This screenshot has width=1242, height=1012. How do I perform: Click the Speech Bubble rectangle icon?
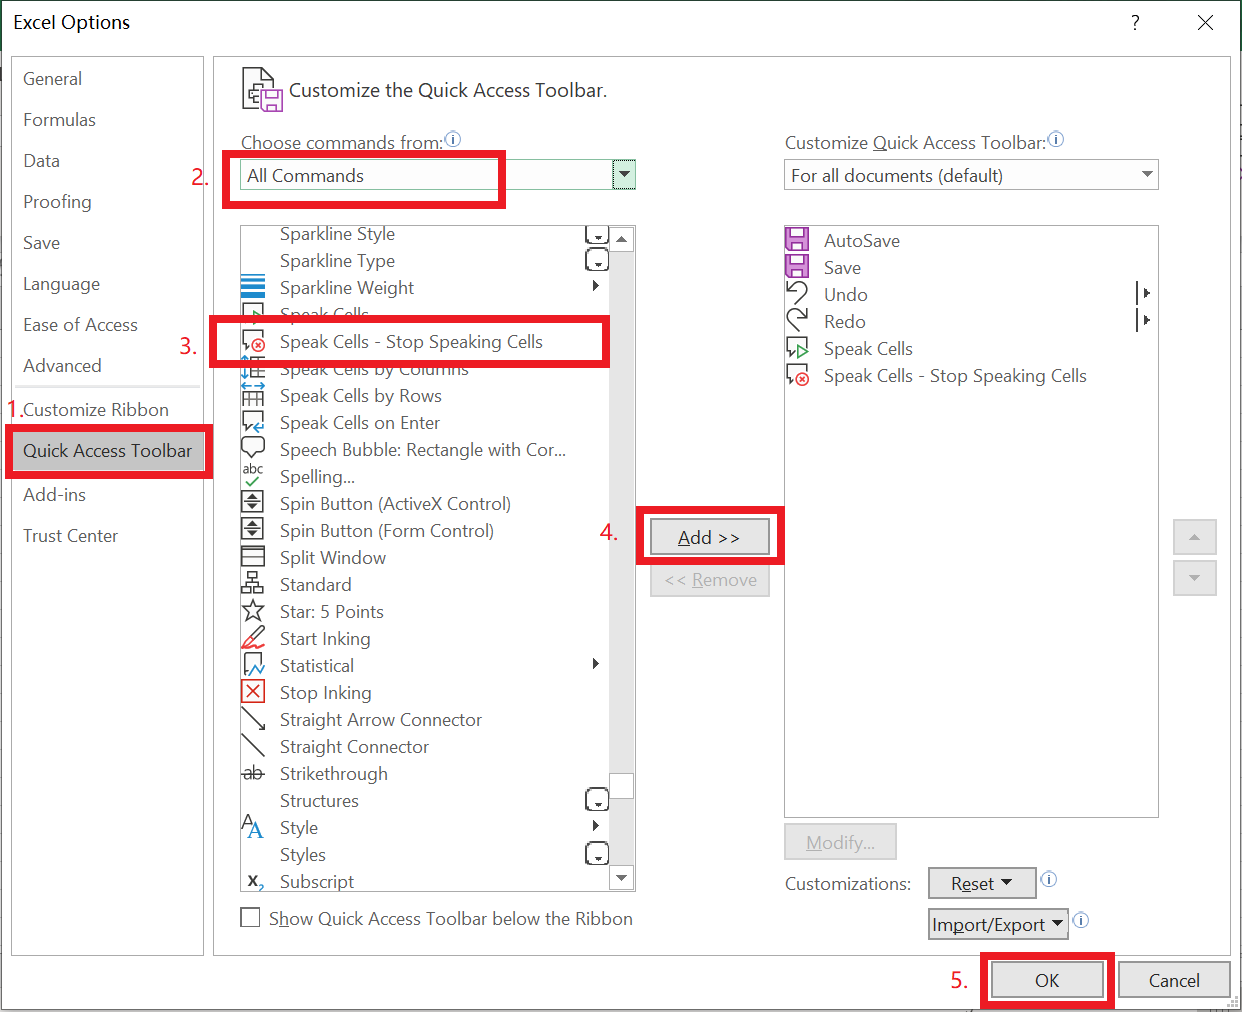253,449
